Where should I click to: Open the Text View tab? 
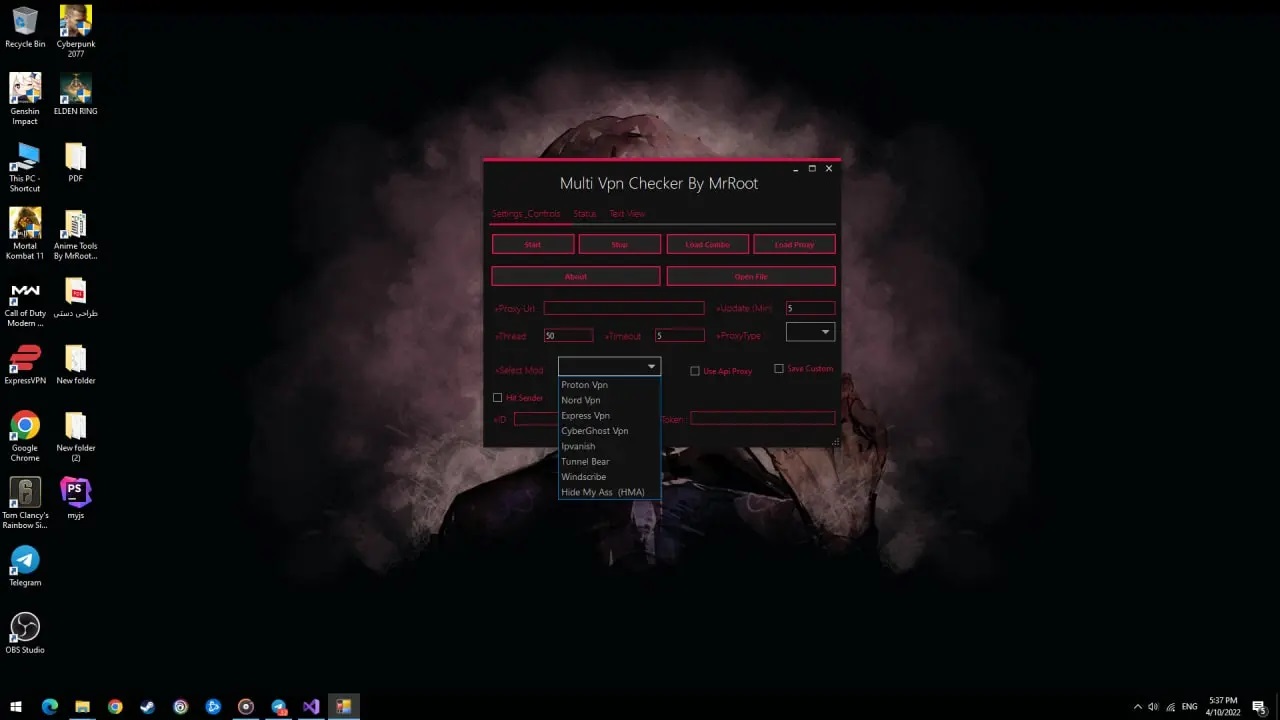(628, 214)
